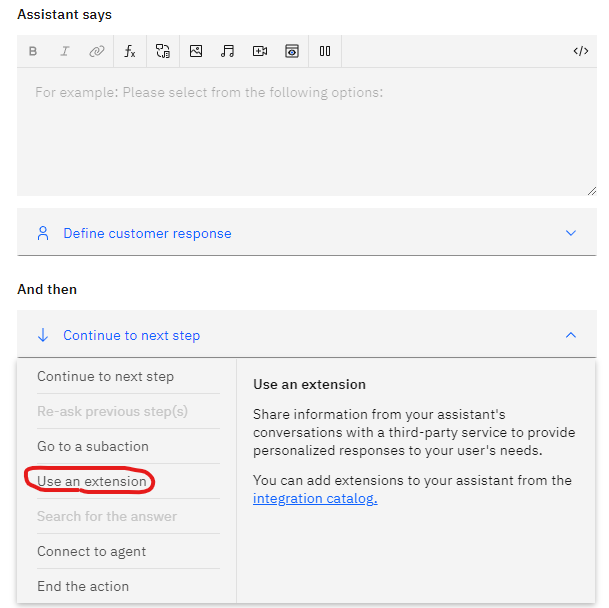Add an image response to the message
The height and width of the screenshot is (608, 609).
(x=196, y=51)
